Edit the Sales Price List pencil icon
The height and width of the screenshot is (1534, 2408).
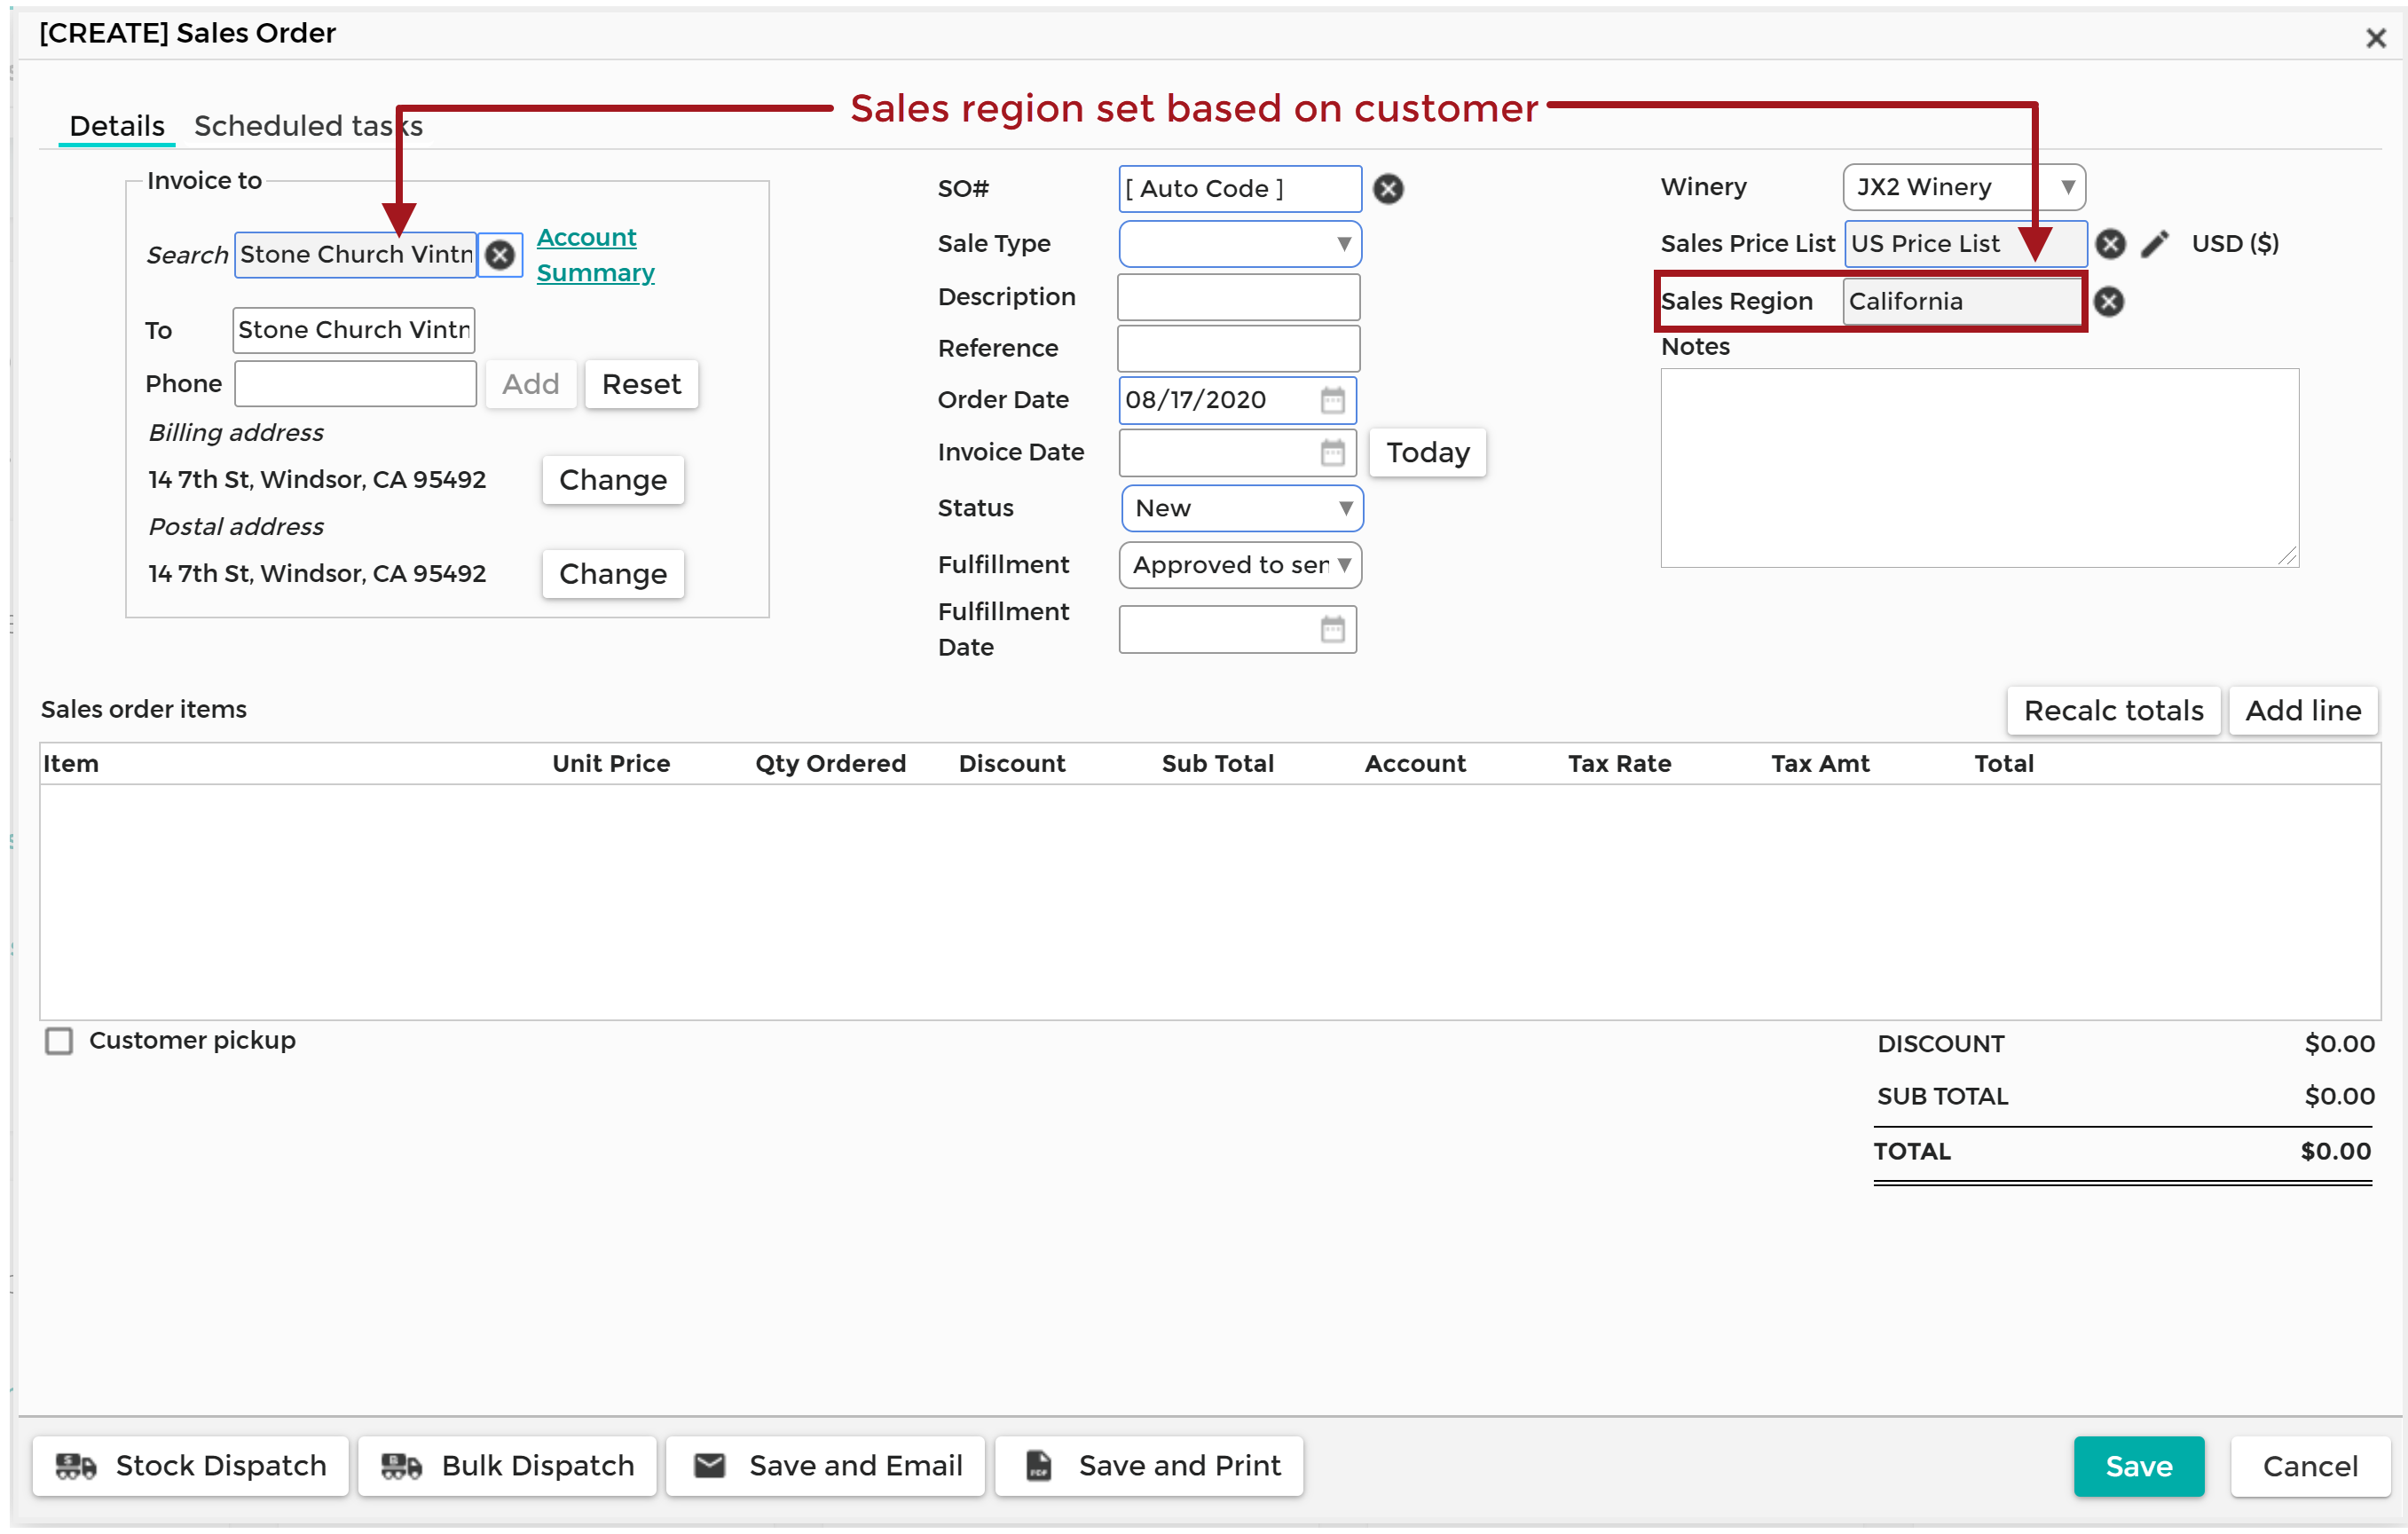(x=2155, y=243)
